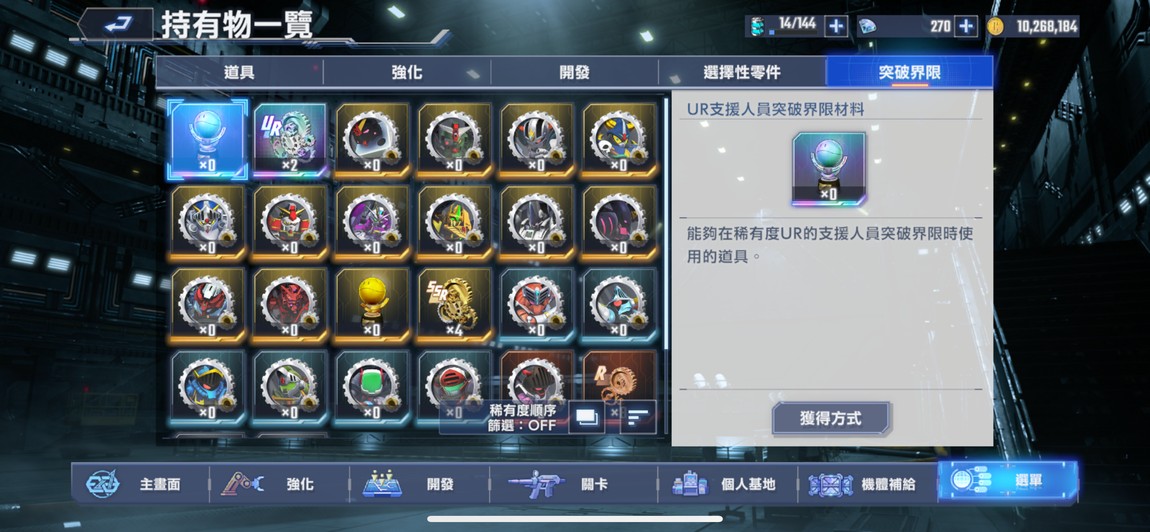Open 個人基地 in the bottom bar
This screenshot has height=532, width=1150.
pos(727,484)
